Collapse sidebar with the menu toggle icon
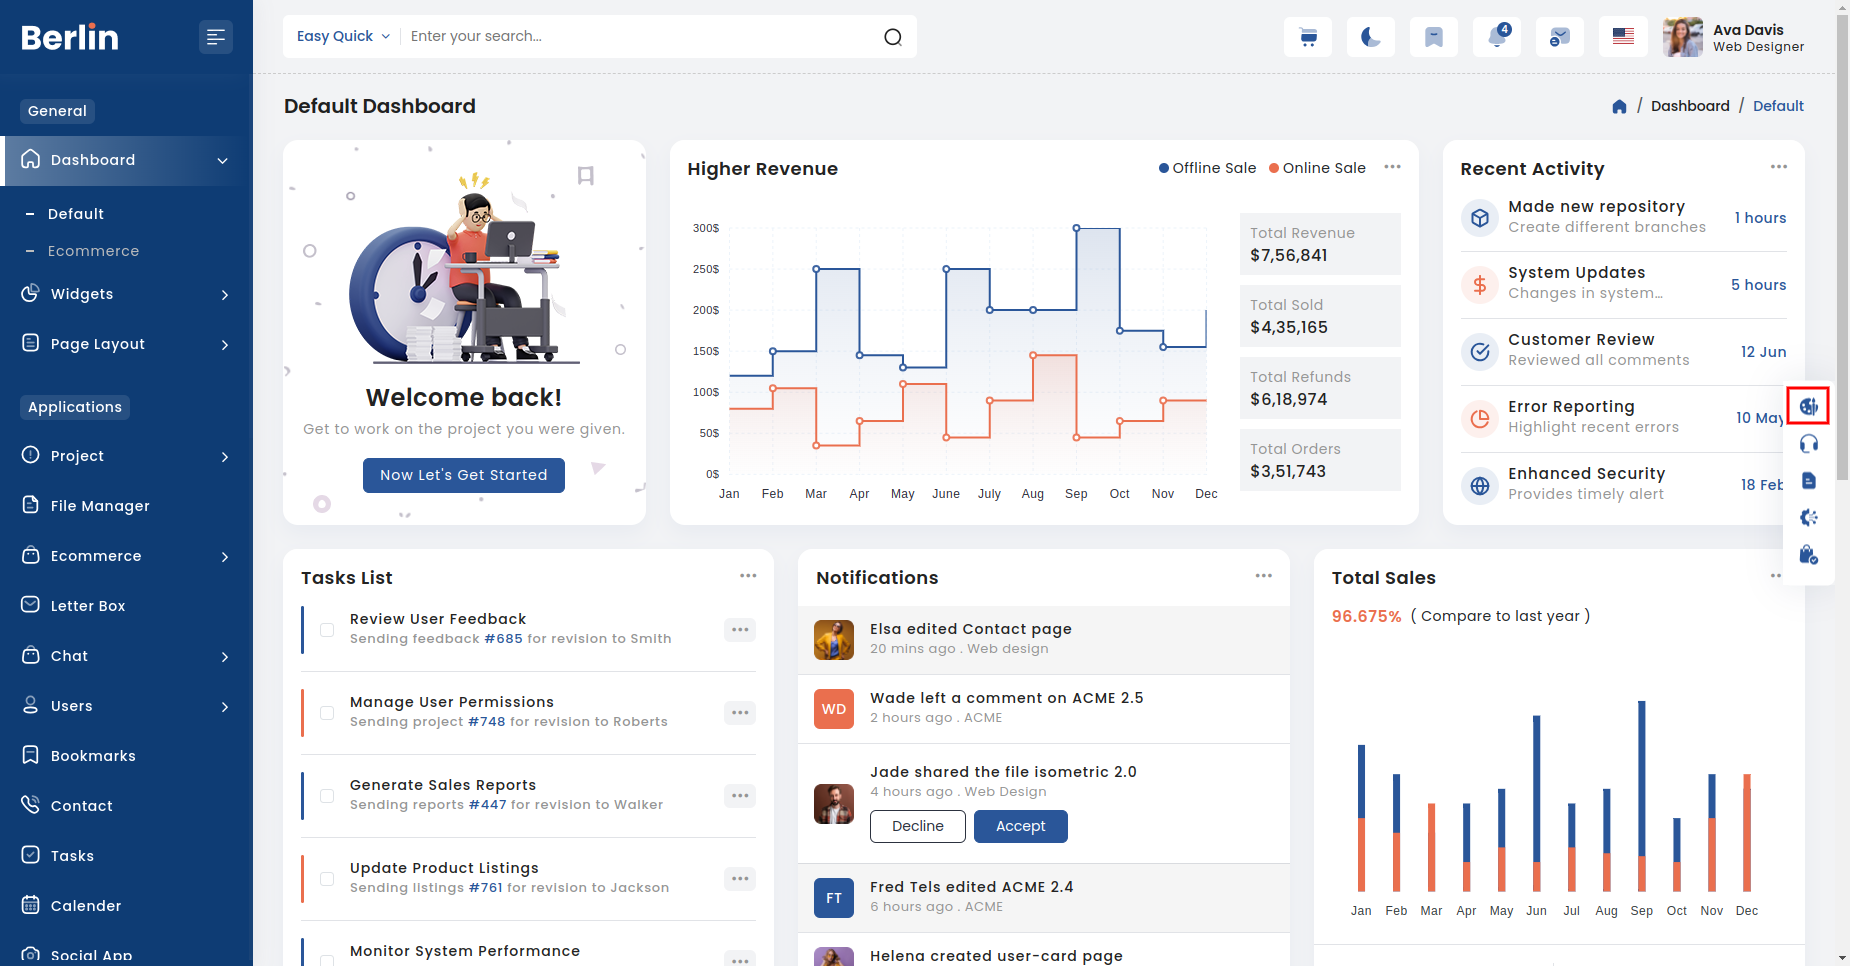The height and width of the screenshot is (966, 1850). tap(215, 37)
